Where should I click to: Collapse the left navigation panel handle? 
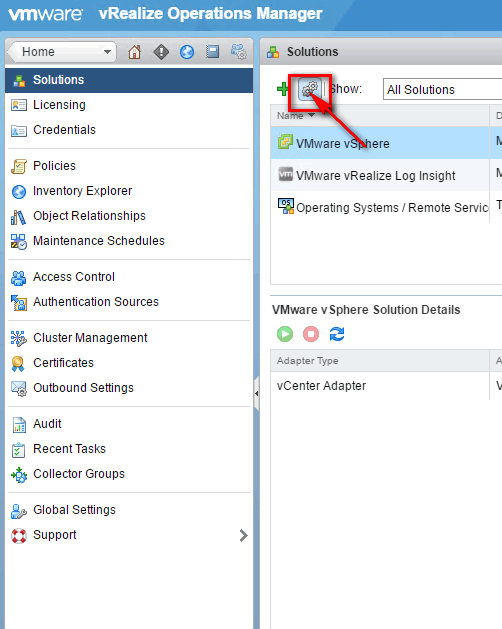[x=256, y=394]
